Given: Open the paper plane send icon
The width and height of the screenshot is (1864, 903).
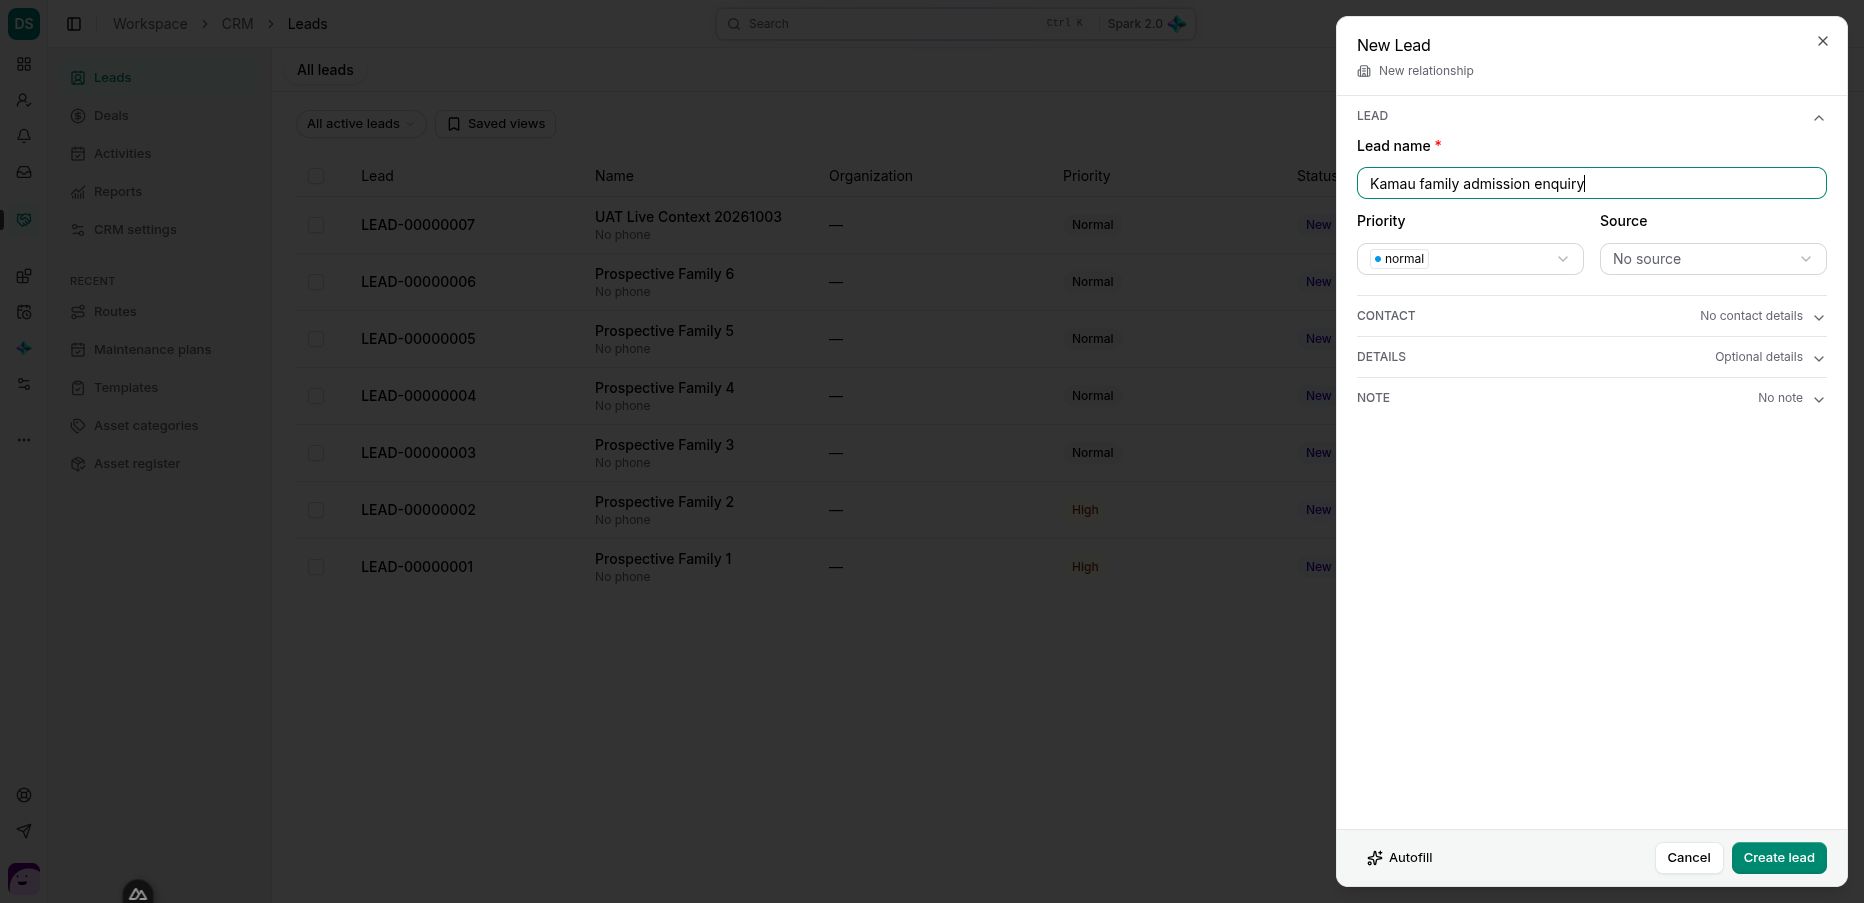Looking at the screenshot, I should (24, 831).
